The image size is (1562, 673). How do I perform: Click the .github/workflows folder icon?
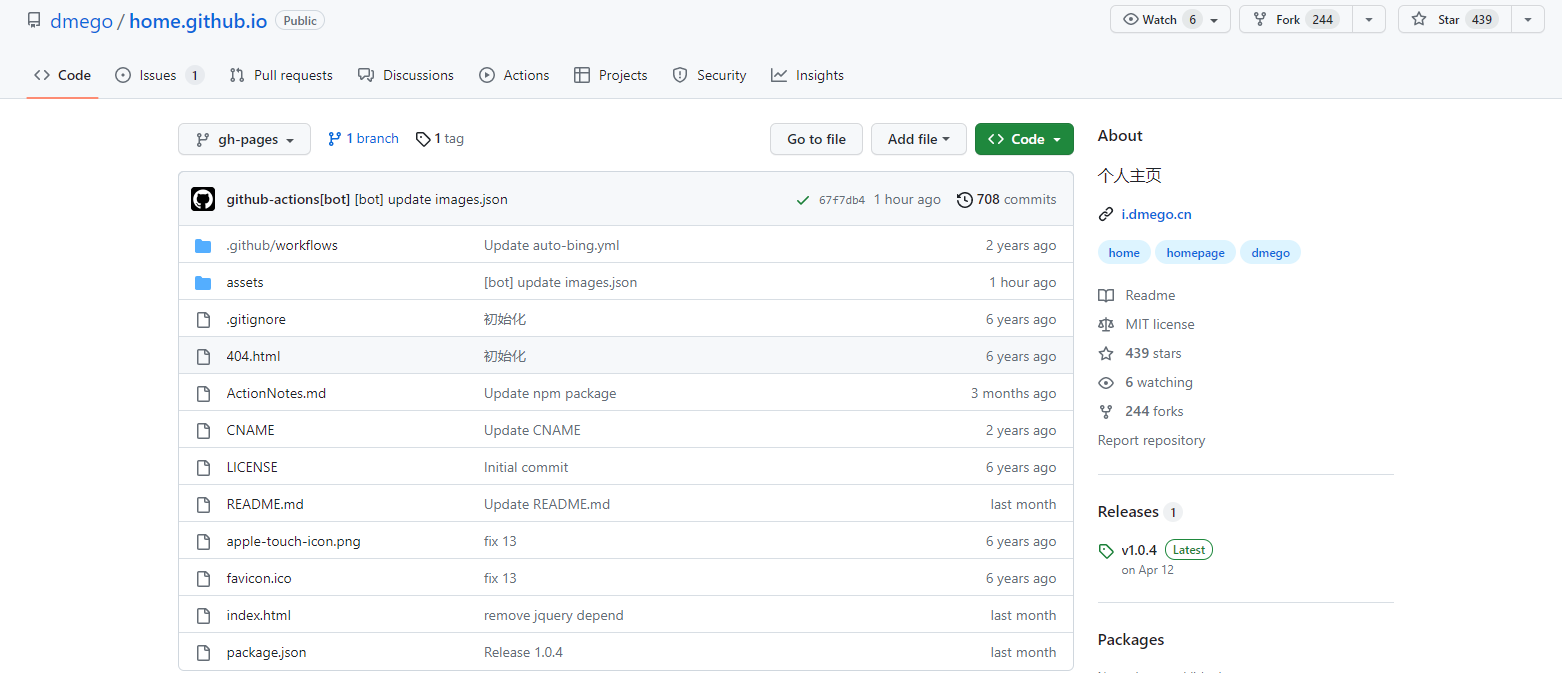[x=203, y=246]
